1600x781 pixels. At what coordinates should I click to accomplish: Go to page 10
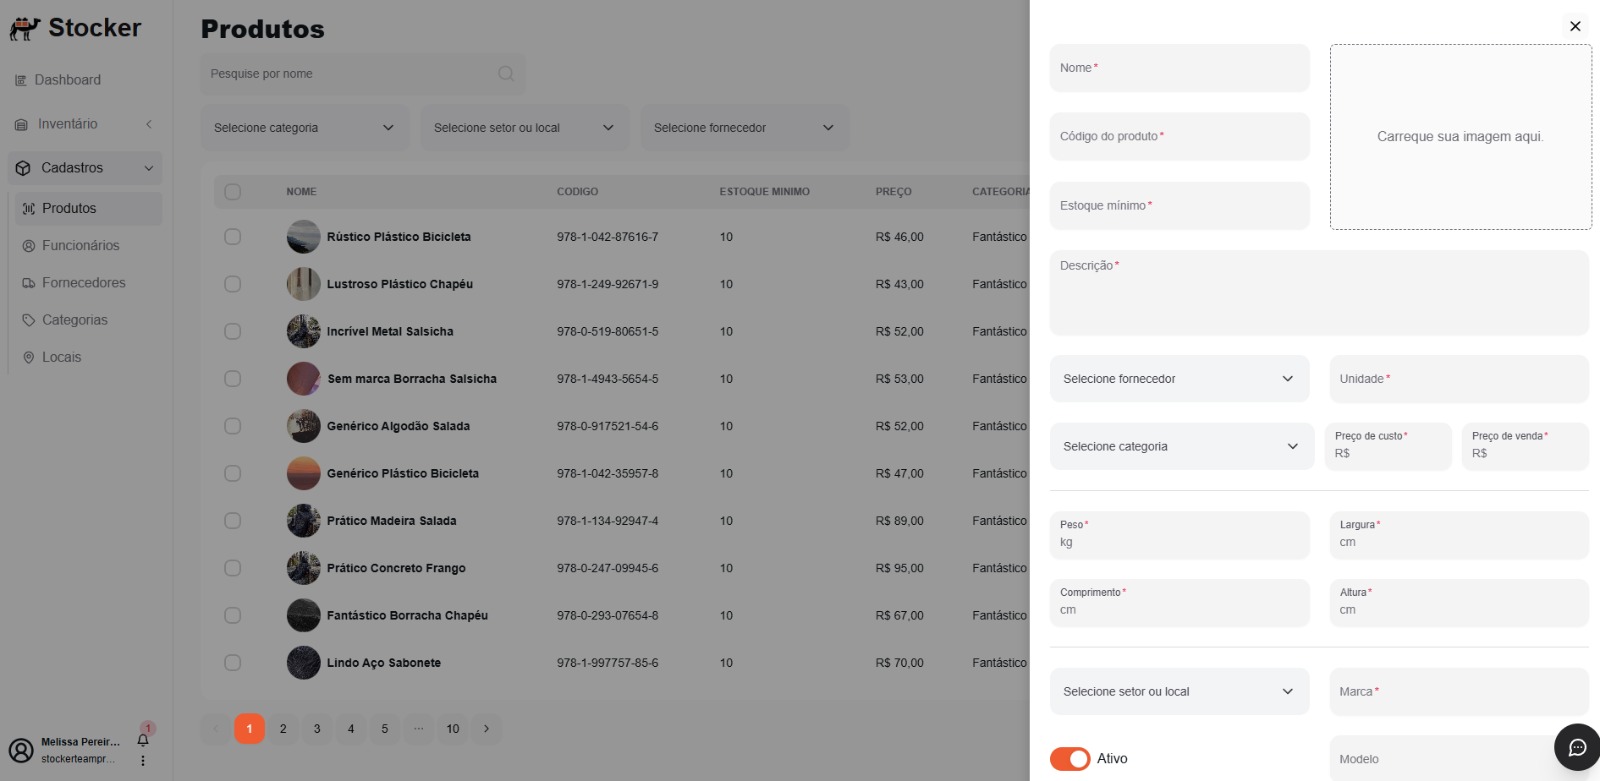(453, 729)
